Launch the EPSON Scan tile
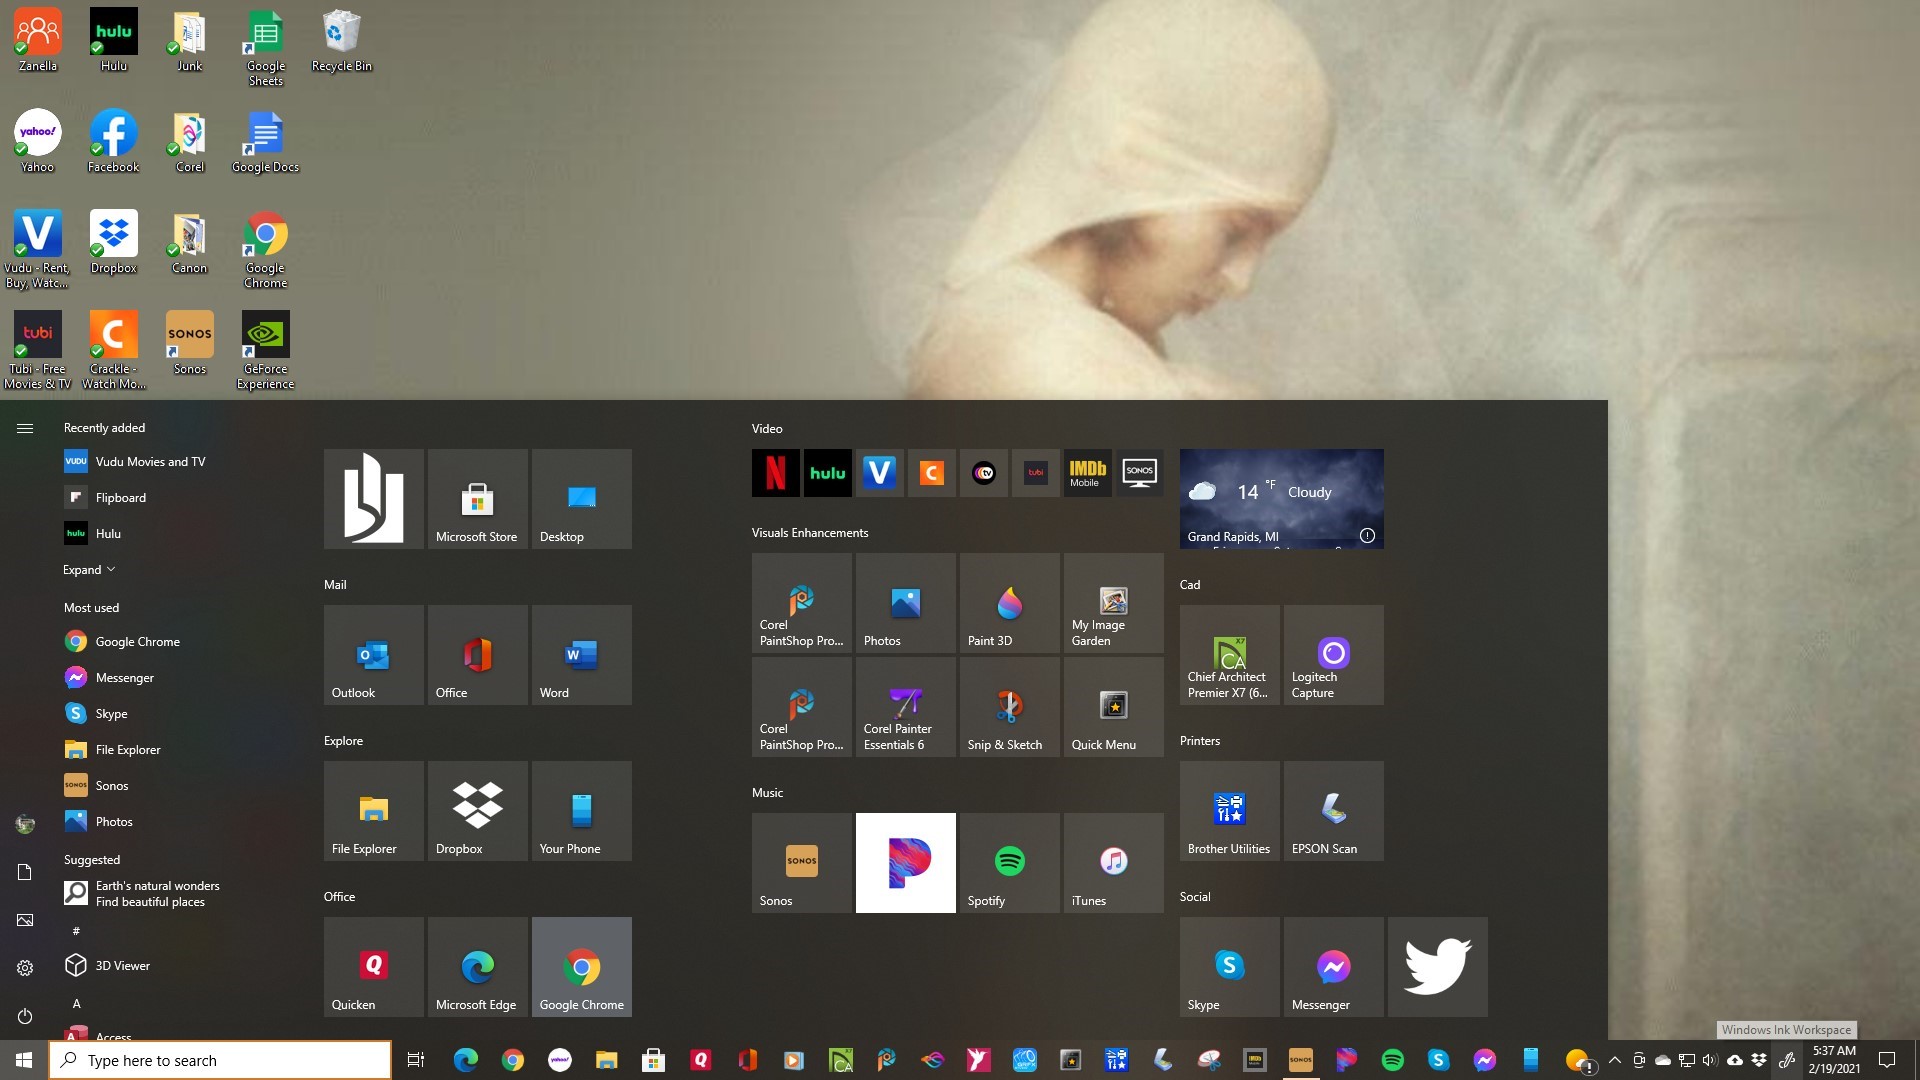The width and height of the screenshot is (1920, 1080). pyautogui.click(x=1333, y=811)
